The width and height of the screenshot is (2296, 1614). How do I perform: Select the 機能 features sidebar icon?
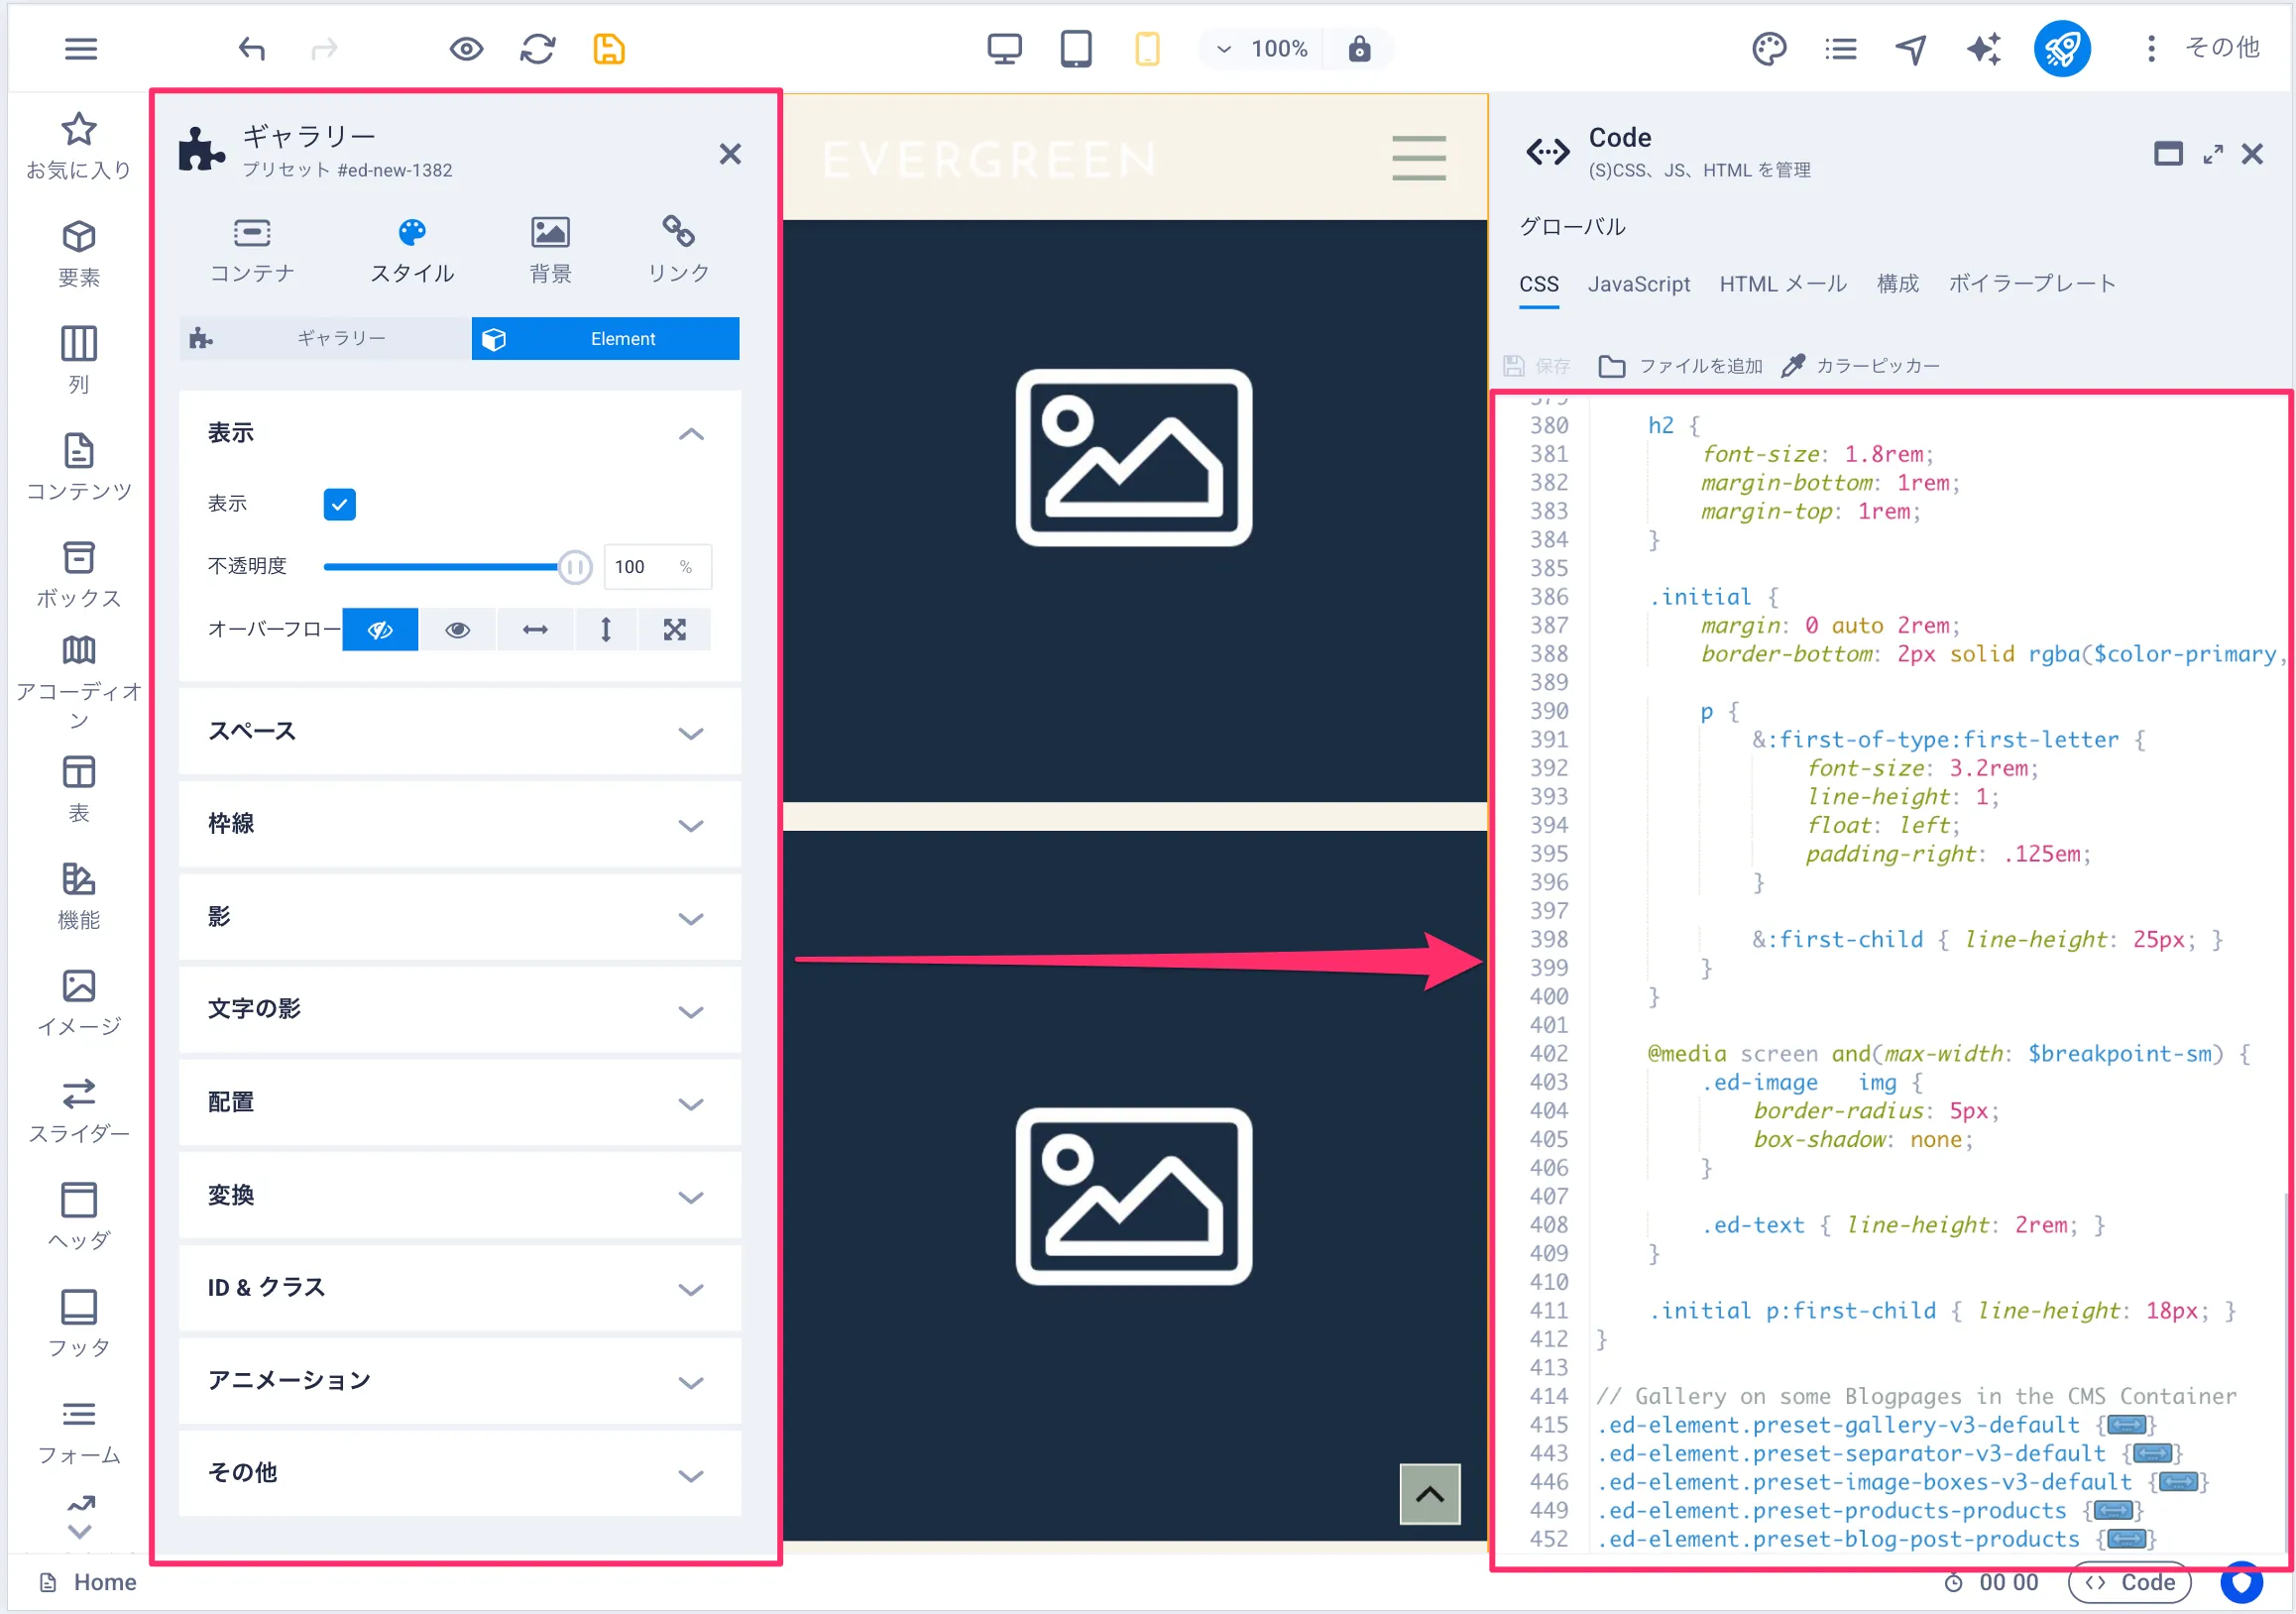pyautogui.click(x=79, y=896)
